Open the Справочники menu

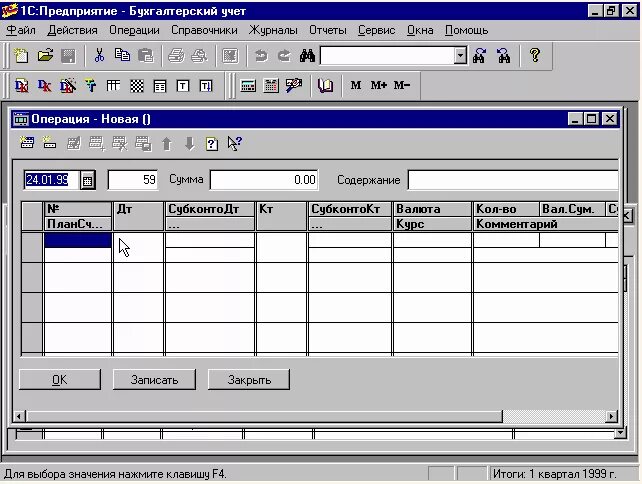coord(204,30)
